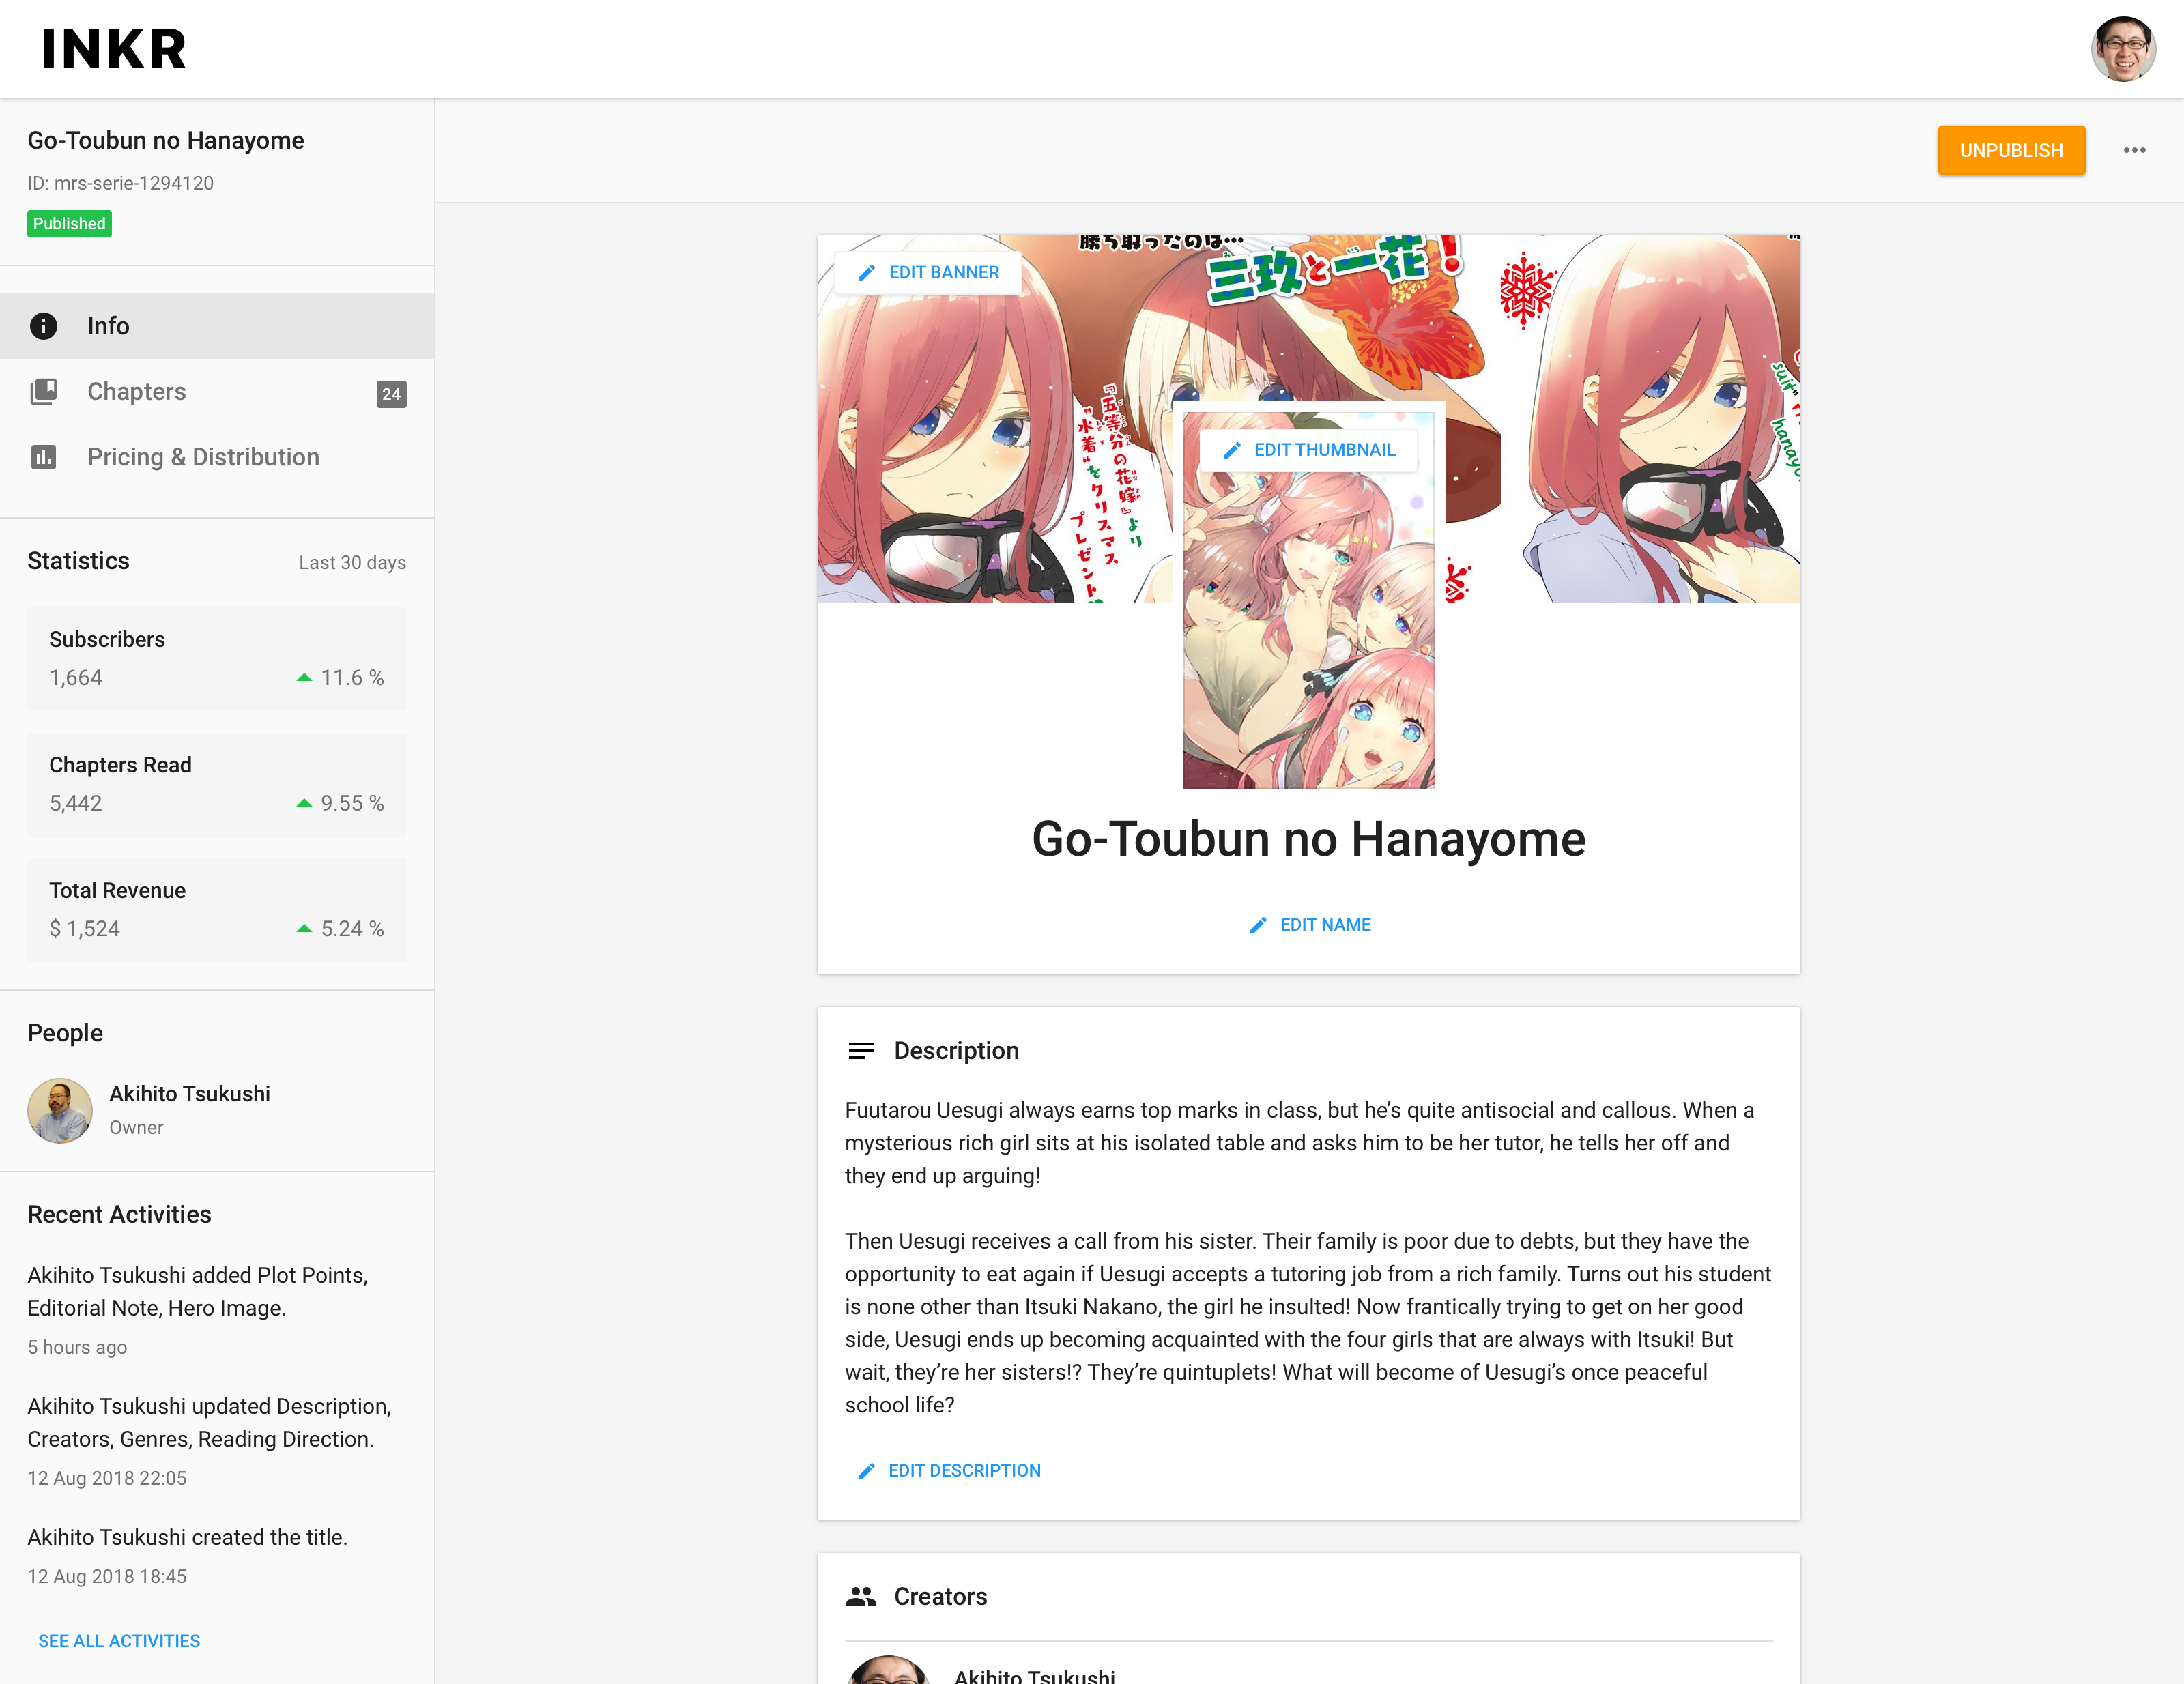Click the Description lines icon
2184x1684 pixels.
[860, 1051]
